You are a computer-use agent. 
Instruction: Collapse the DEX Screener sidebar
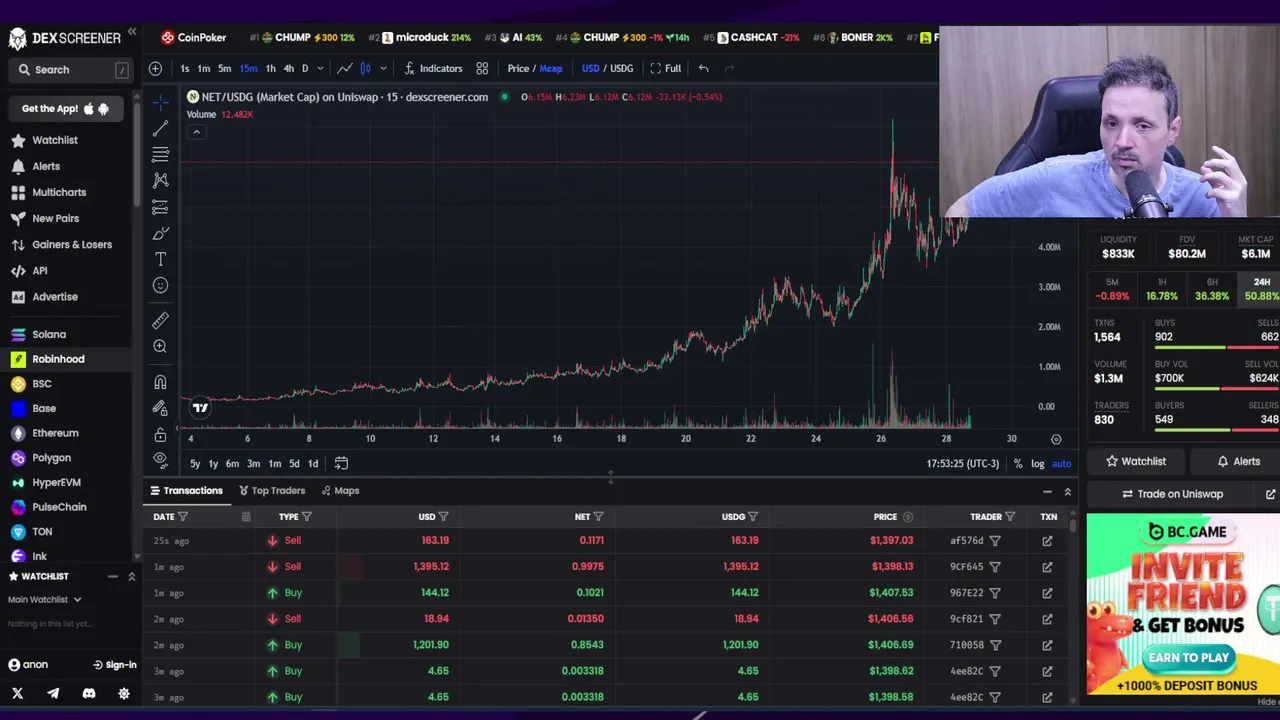[x=131, y=33]
